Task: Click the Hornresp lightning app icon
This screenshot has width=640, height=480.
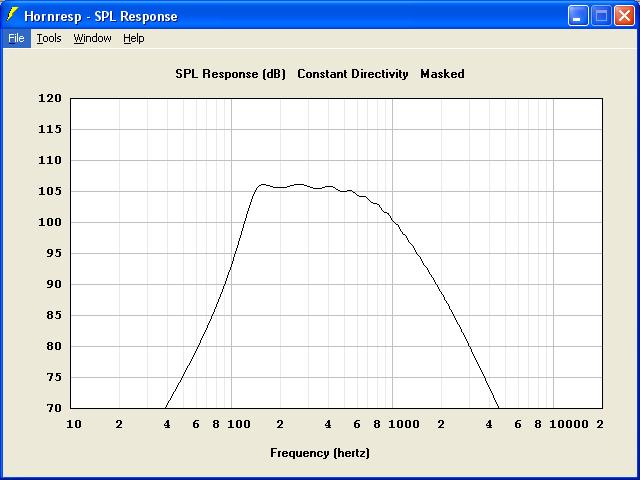Action: [13, 16]
